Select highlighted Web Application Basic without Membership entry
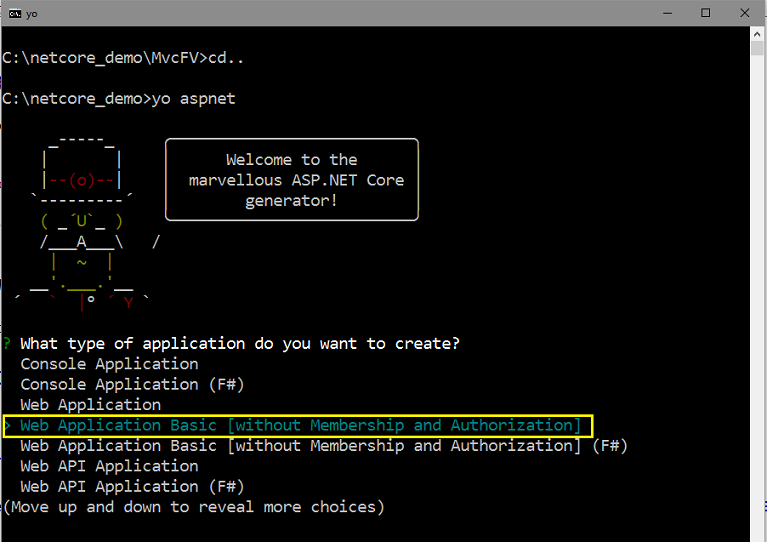The height and width of the screenshot is (542, 767). click(x=300, y=426)
